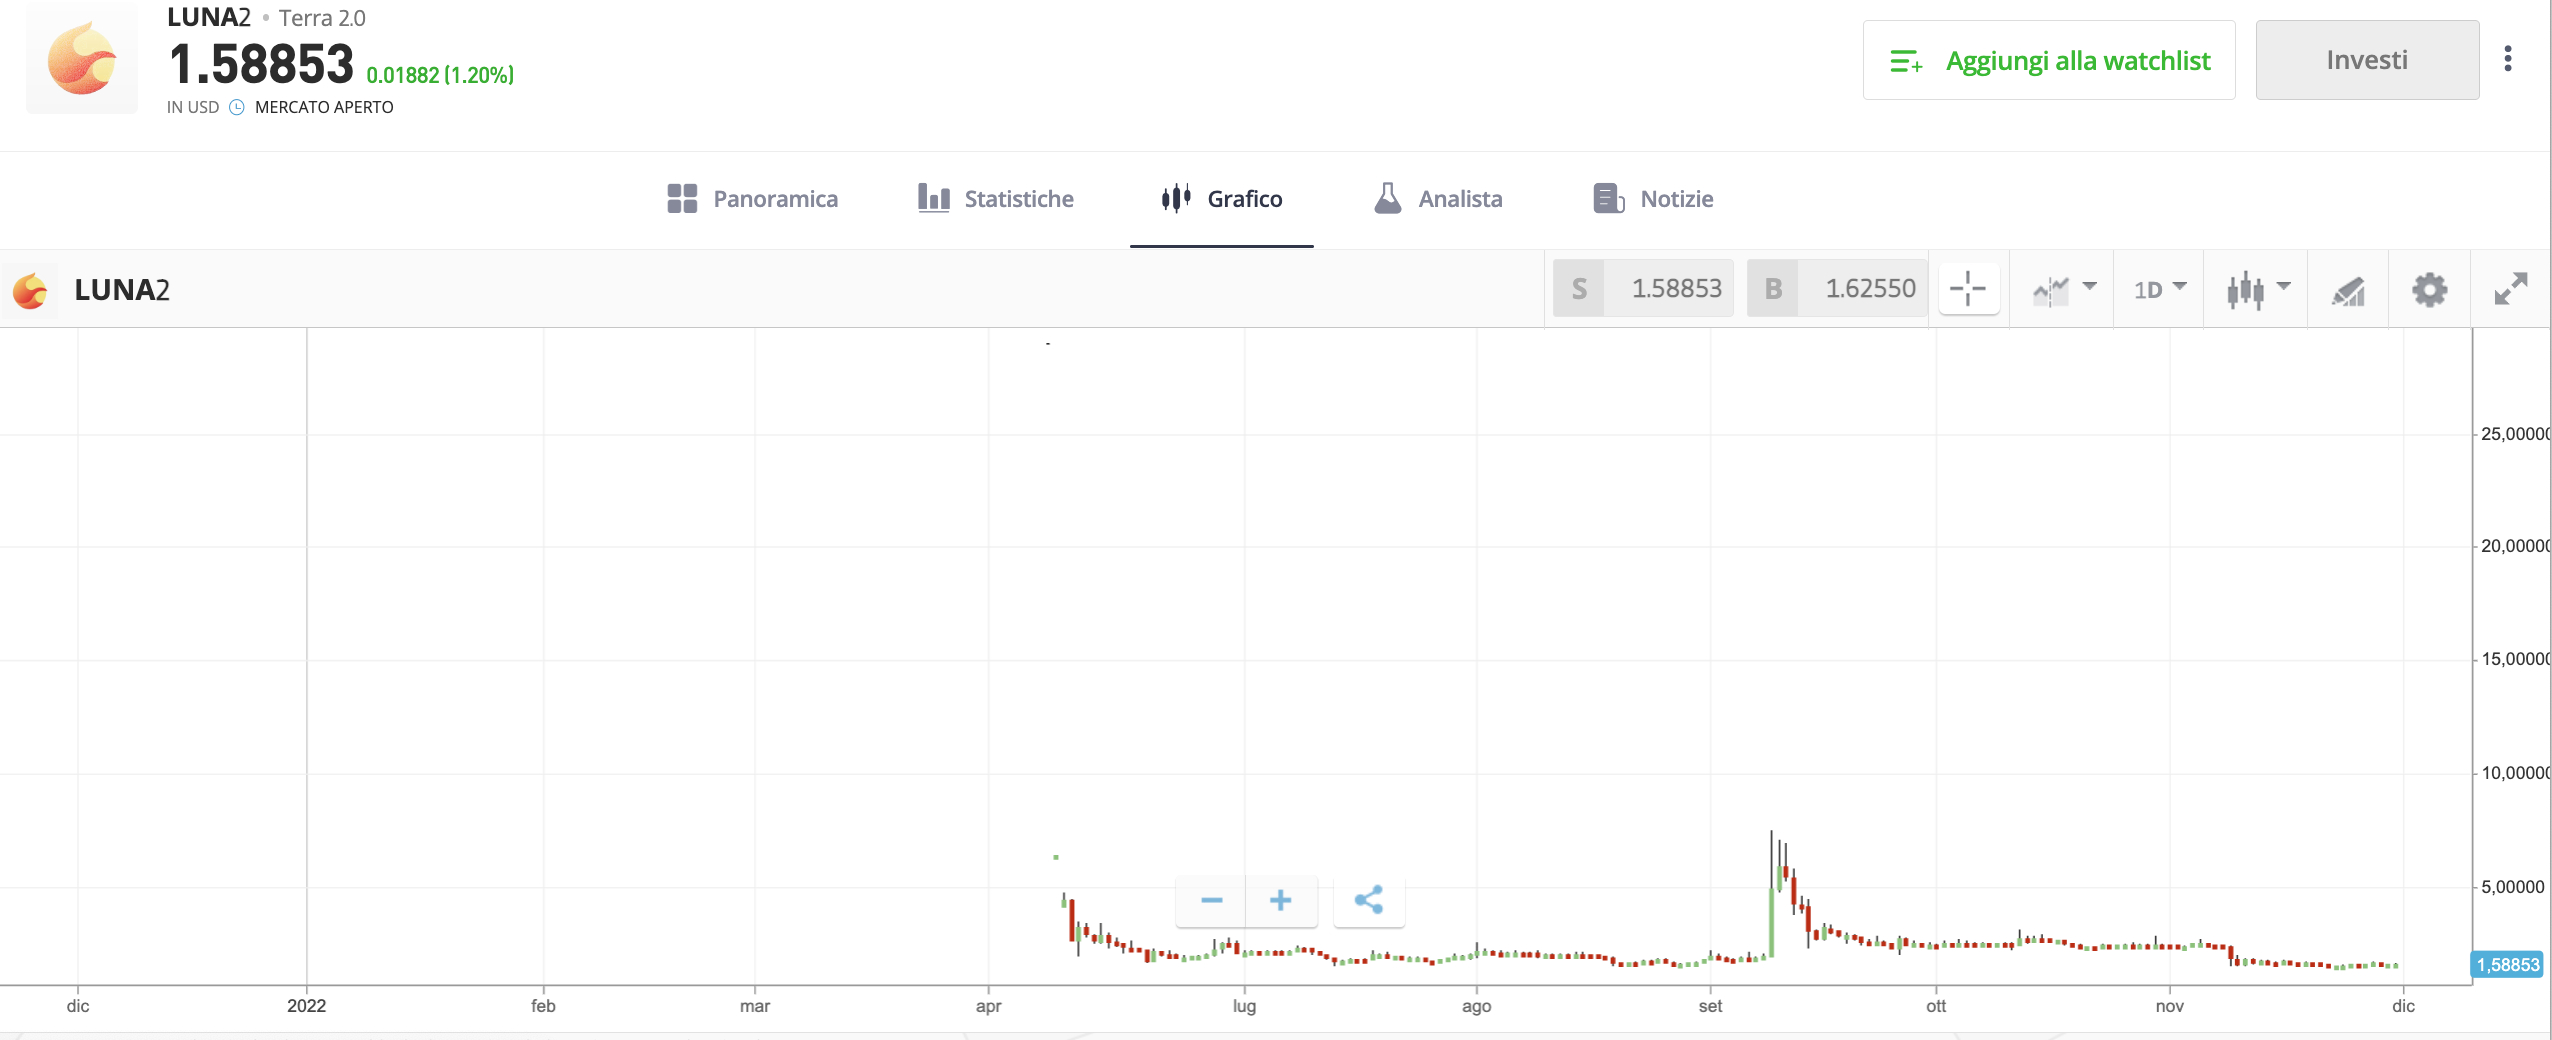Open chart settings gear
2552x1040 pixels.
[x=2429, y=290]
